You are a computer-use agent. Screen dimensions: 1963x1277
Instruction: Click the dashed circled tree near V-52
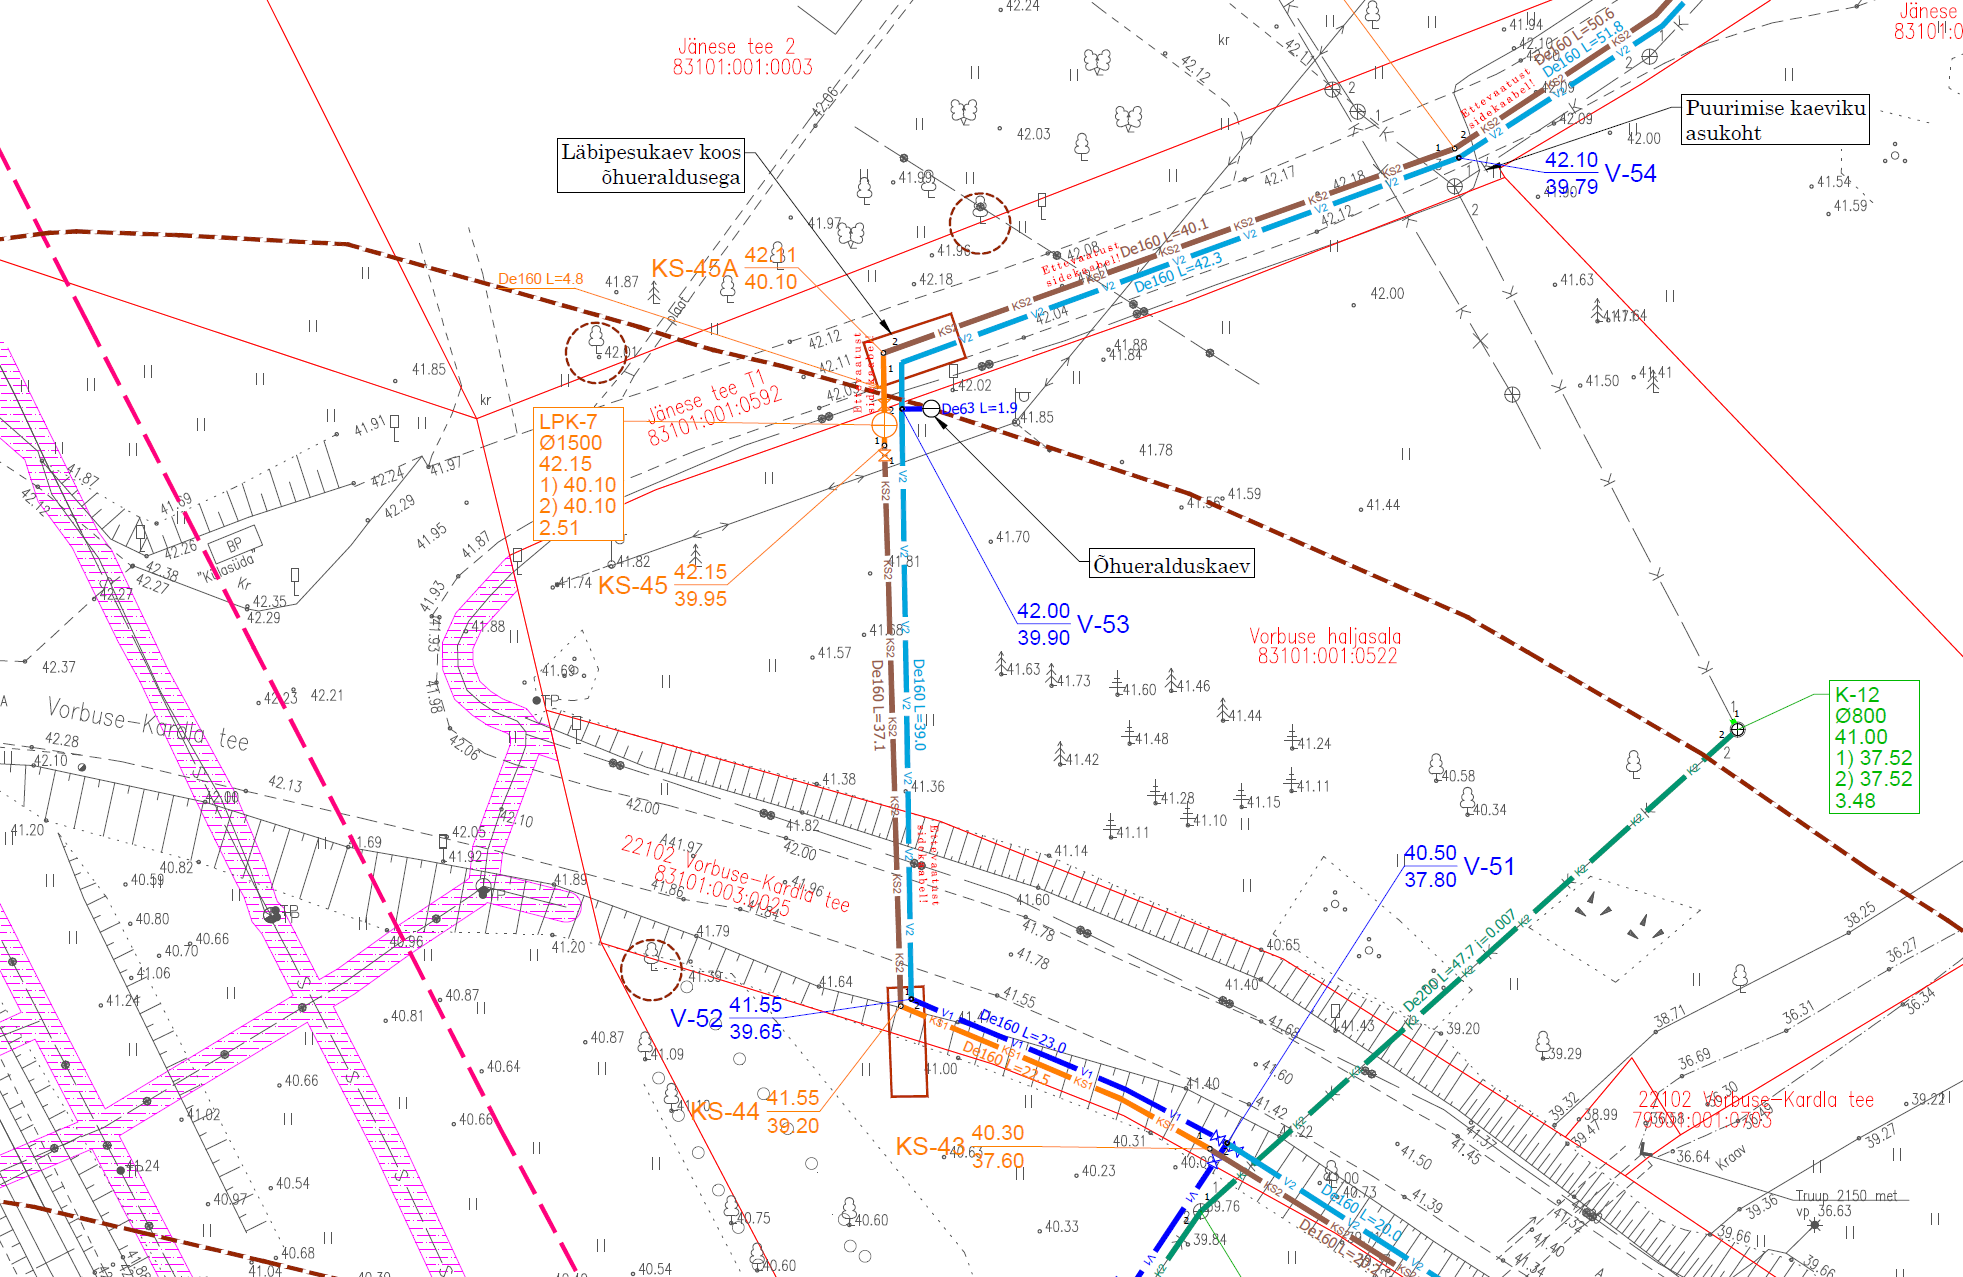(x=651, y=969)
